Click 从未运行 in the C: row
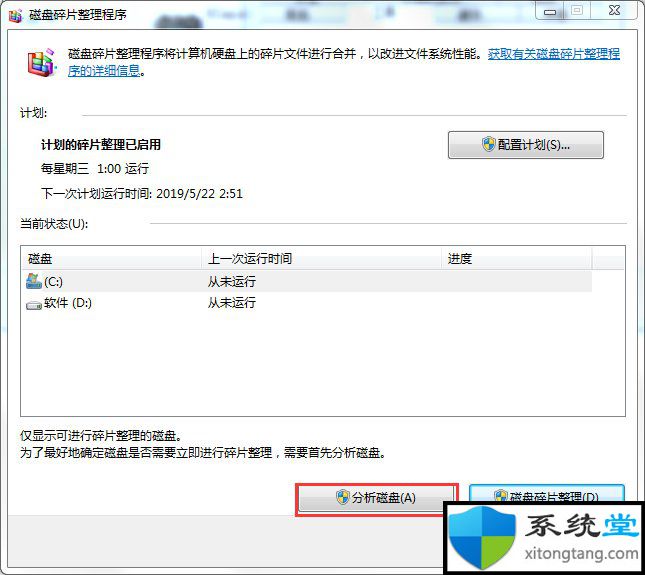The width and height of the screenshot is (645, 575). [232, 282]
